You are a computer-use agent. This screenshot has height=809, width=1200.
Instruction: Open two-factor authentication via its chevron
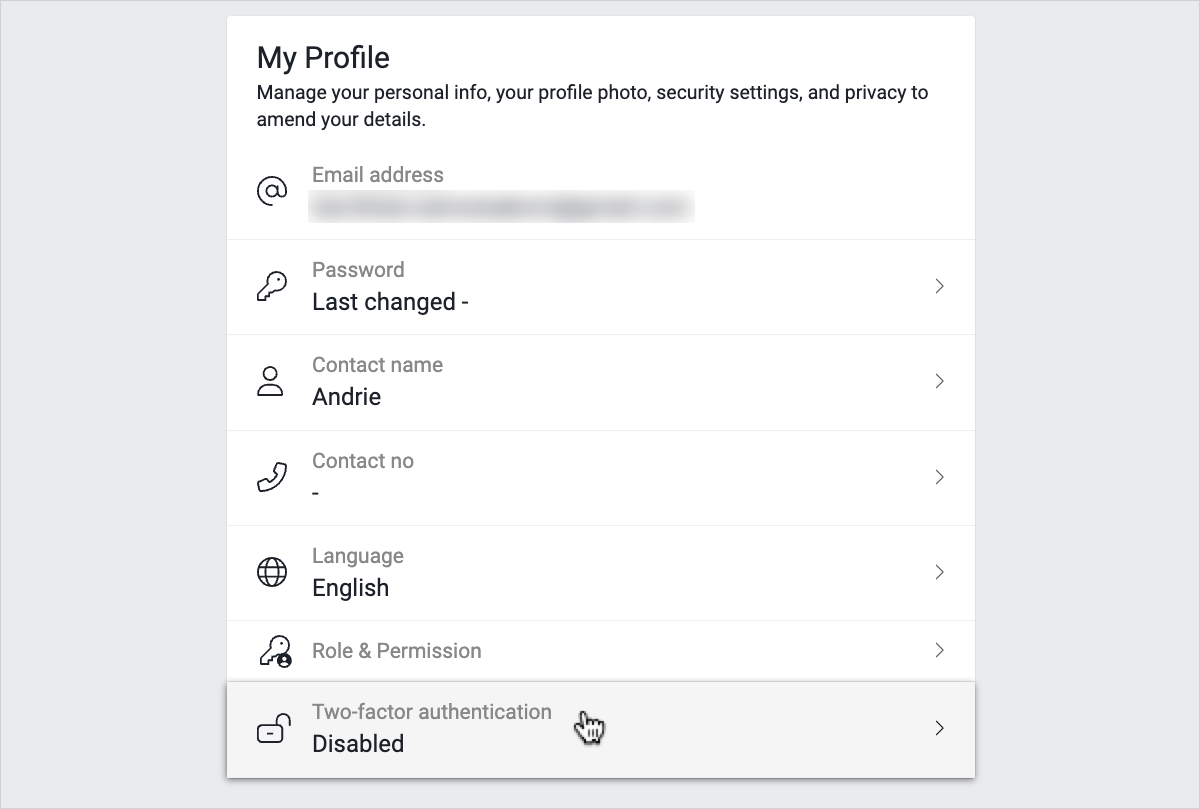[939, 728]
